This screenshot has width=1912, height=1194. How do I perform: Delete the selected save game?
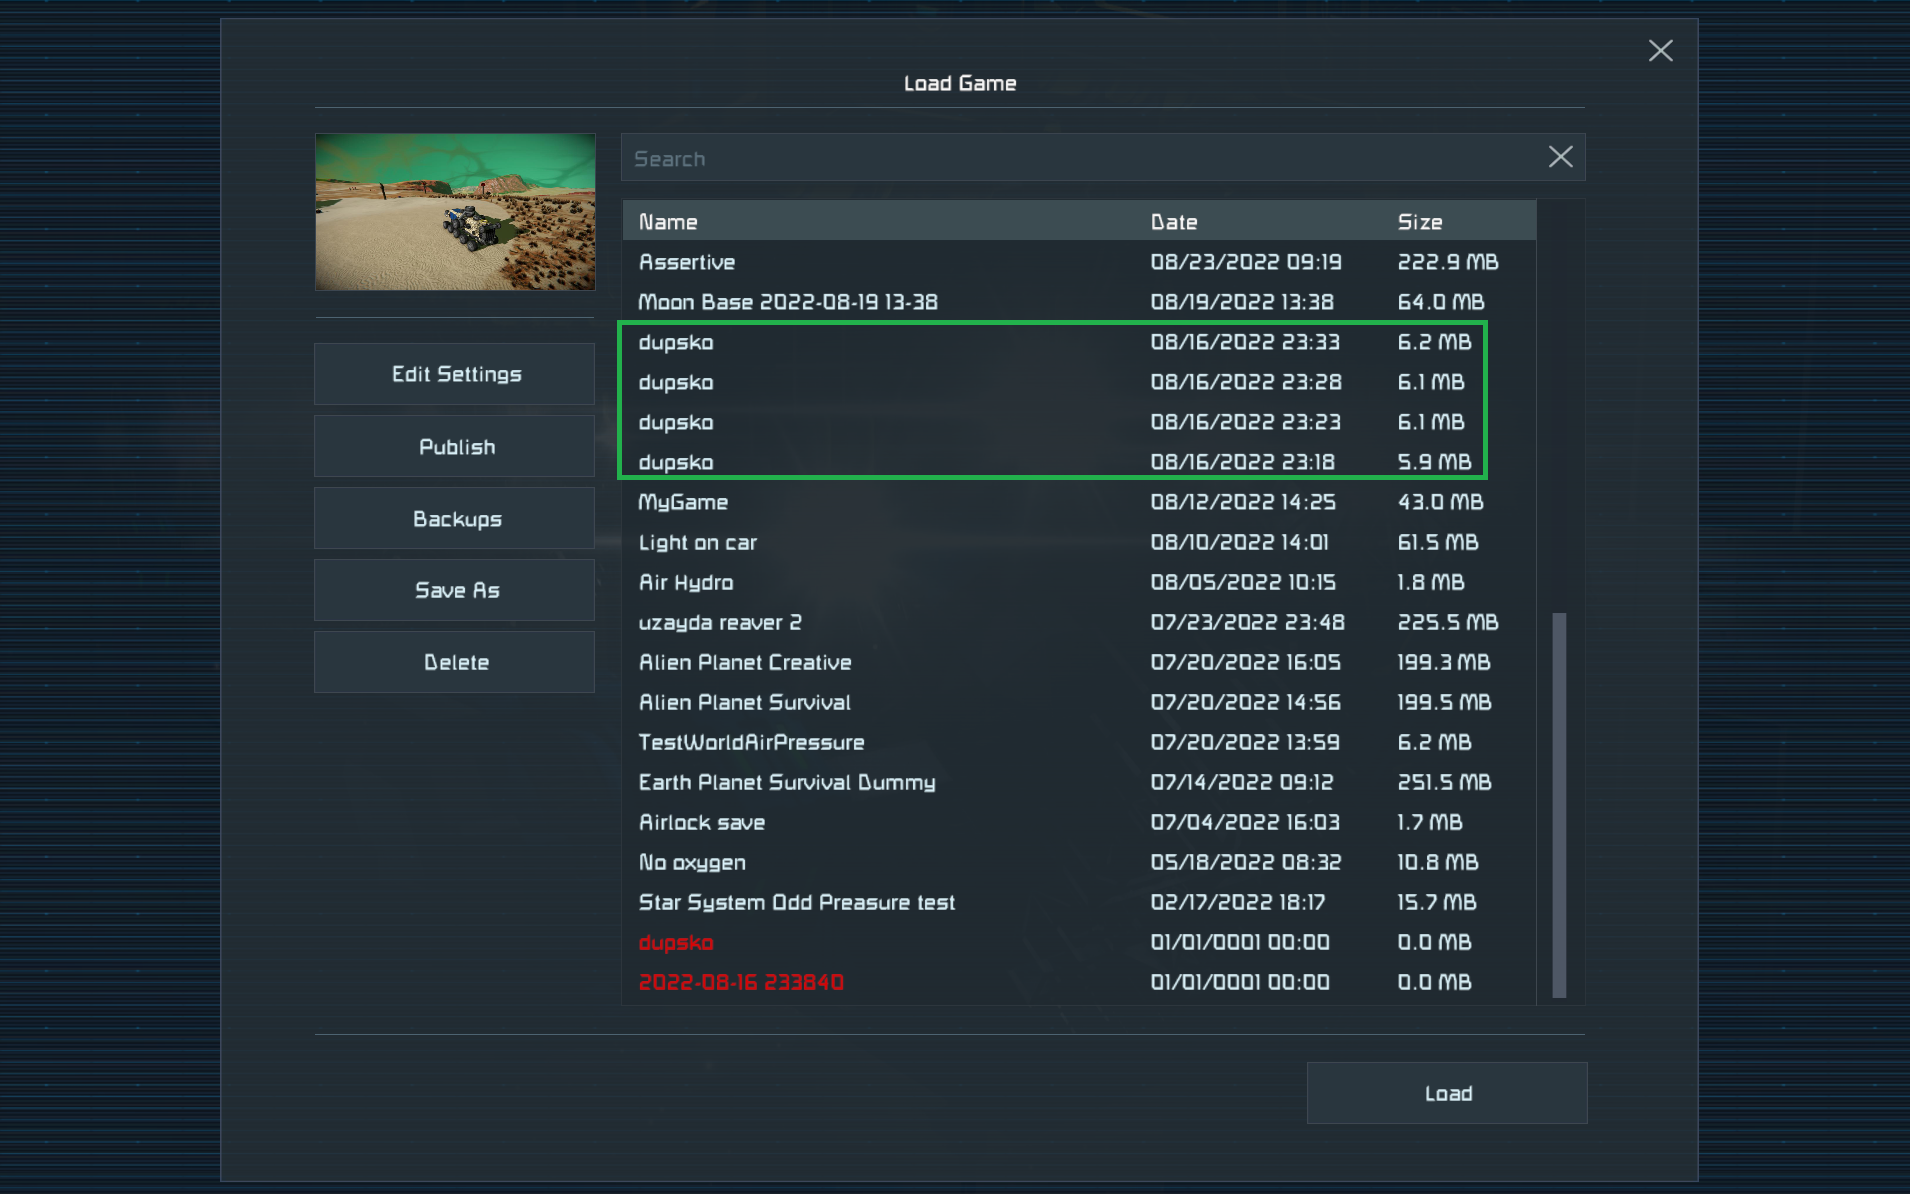455,662
